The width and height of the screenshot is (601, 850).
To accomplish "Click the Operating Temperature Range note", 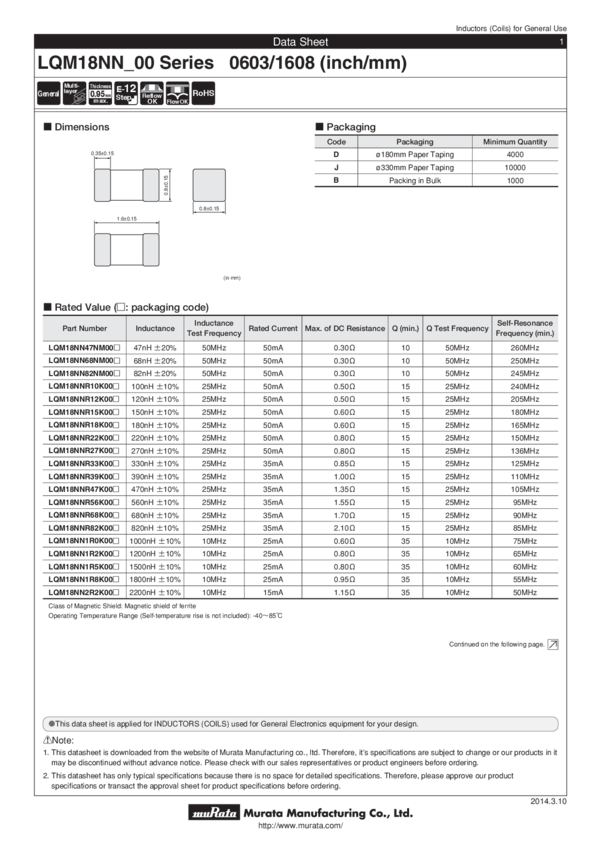I will coord(165,616).
